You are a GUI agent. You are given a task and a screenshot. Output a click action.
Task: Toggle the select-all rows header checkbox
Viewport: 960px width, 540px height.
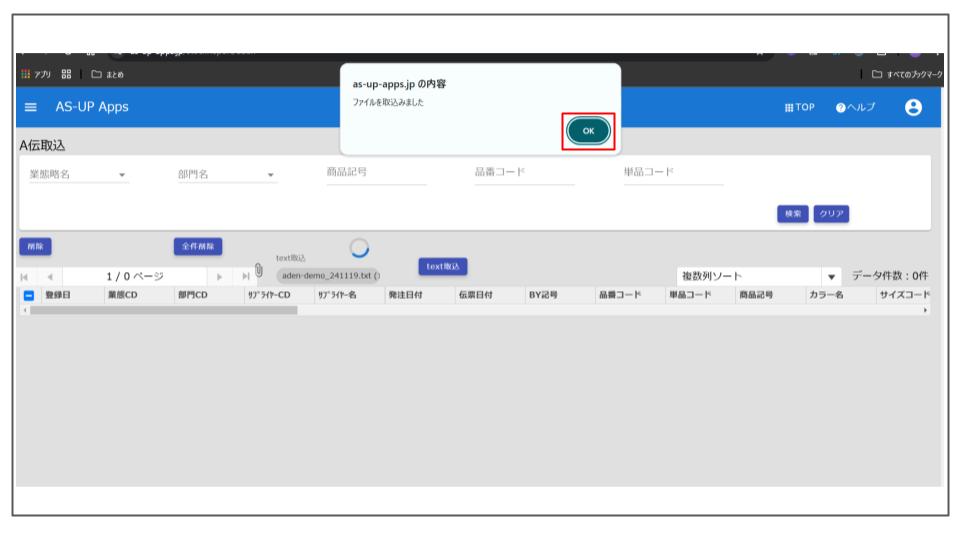pos(28,295)
